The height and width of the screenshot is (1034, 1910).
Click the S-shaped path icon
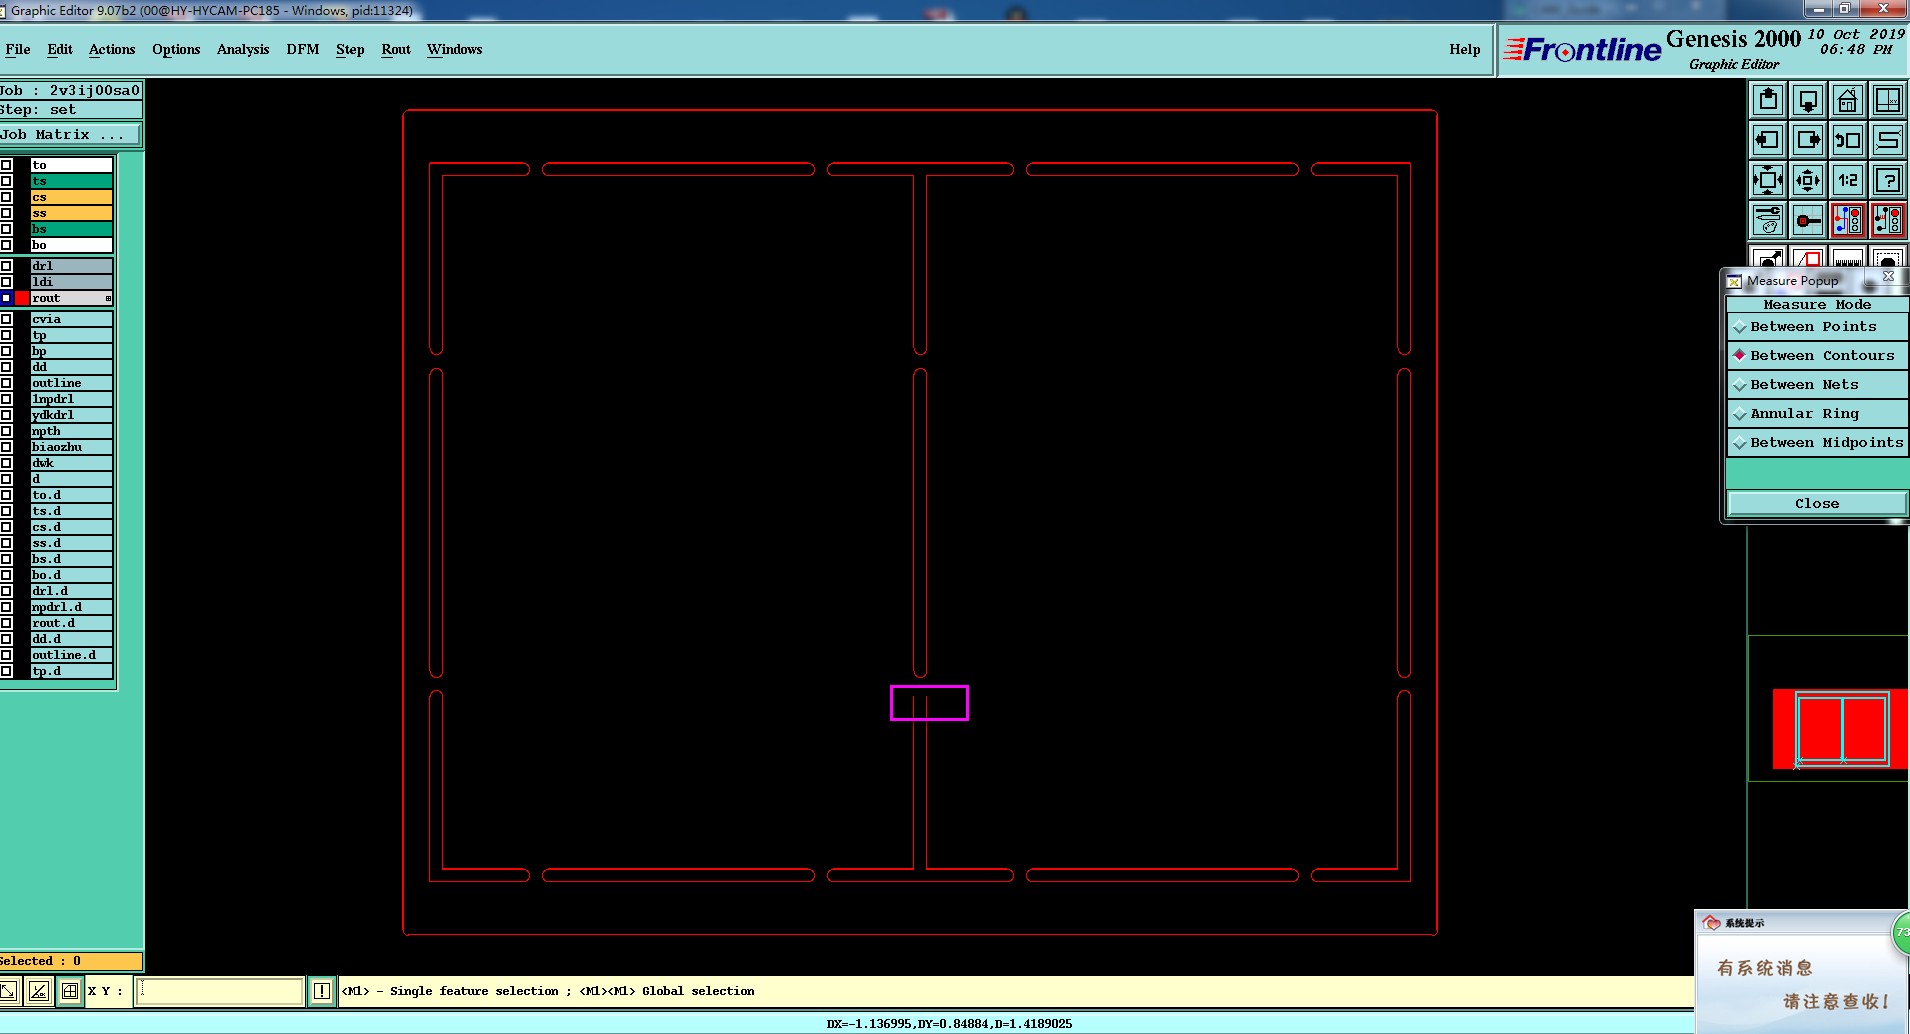(x=1888, y=140)
